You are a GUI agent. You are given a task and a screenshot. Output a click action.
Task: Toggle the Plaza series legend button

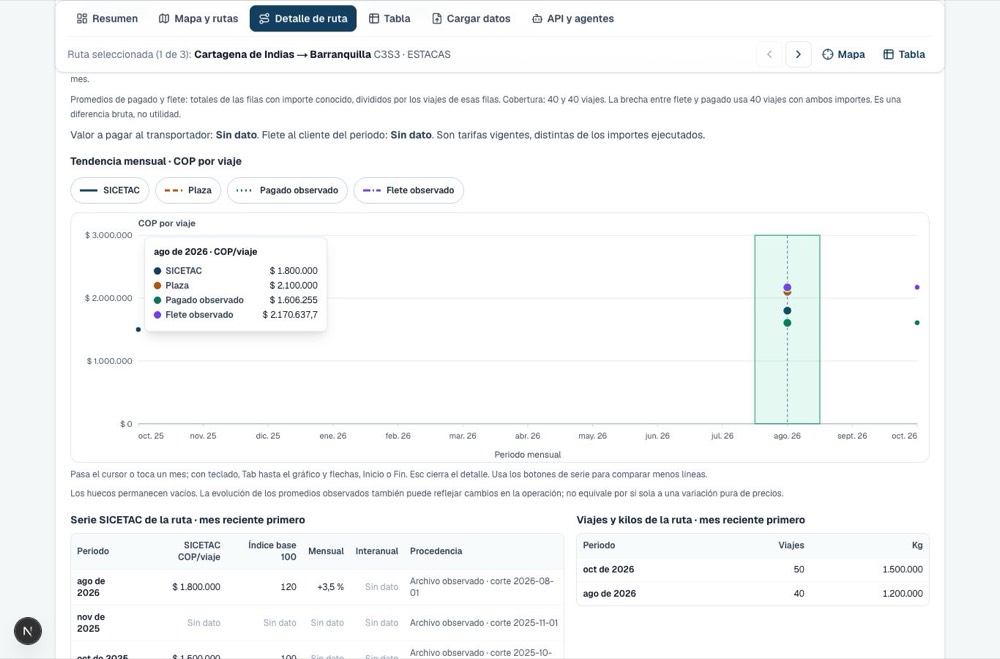(188, 190)
